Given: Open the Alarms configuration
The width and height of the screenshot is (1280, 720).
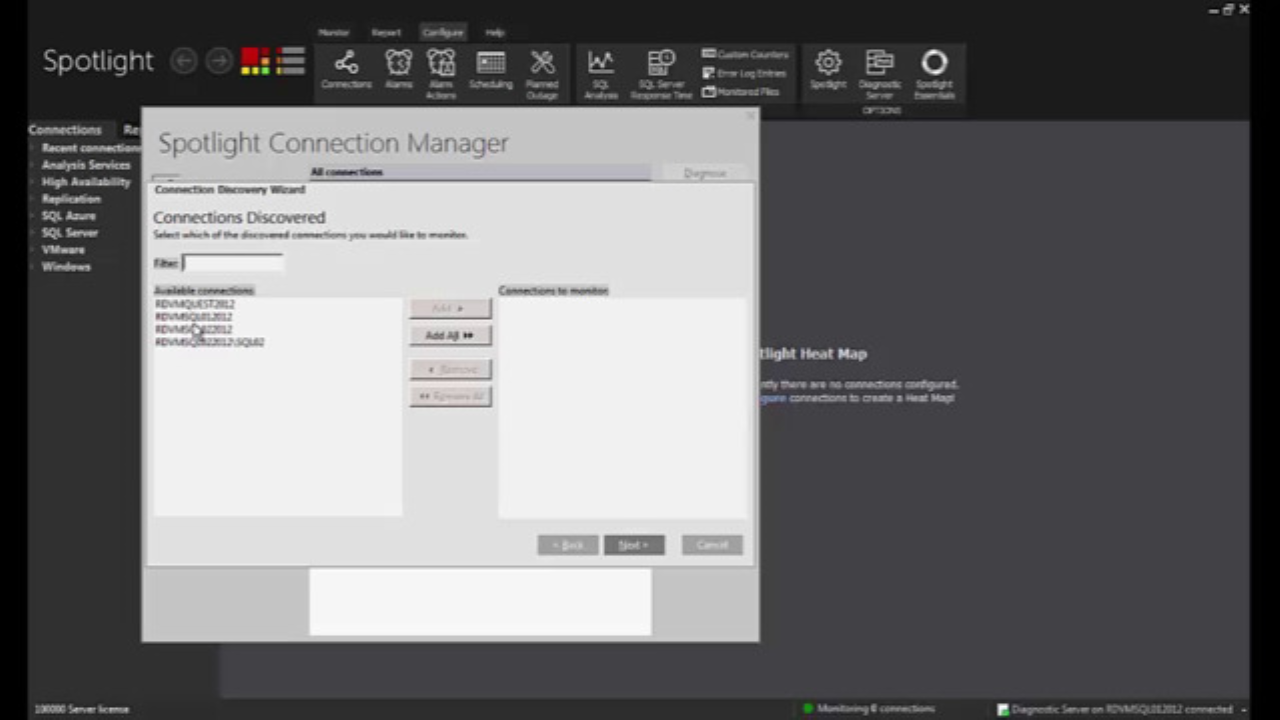Looking at the screenshot, I should click(398, 70).
